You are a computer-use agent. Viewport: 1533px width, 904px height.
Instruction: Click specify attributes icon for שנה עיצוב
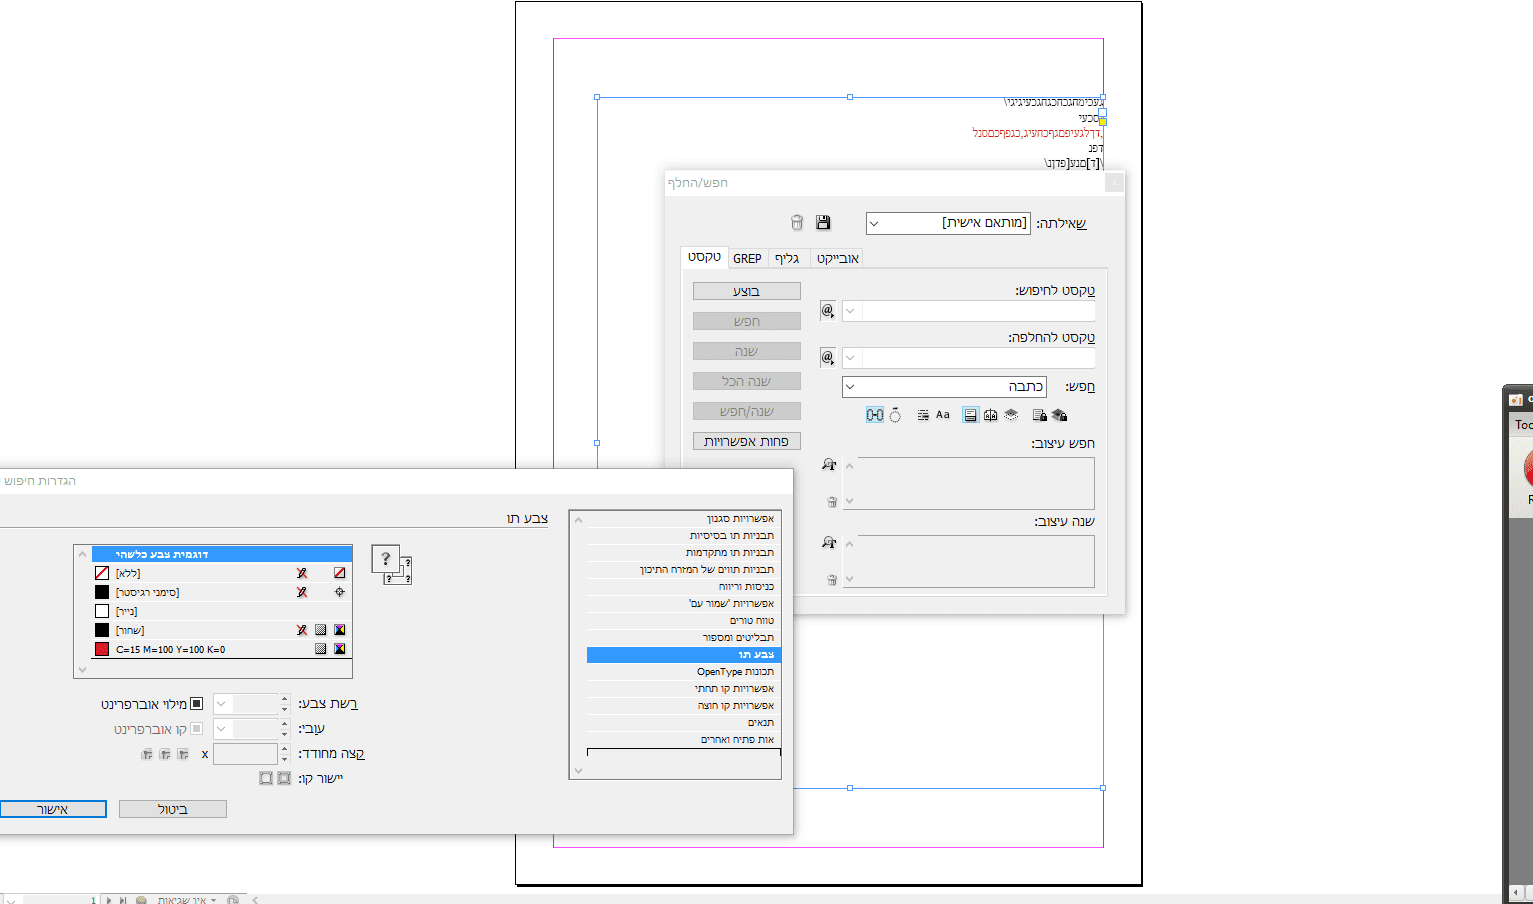pyautogui.click(x=829, y=542)
